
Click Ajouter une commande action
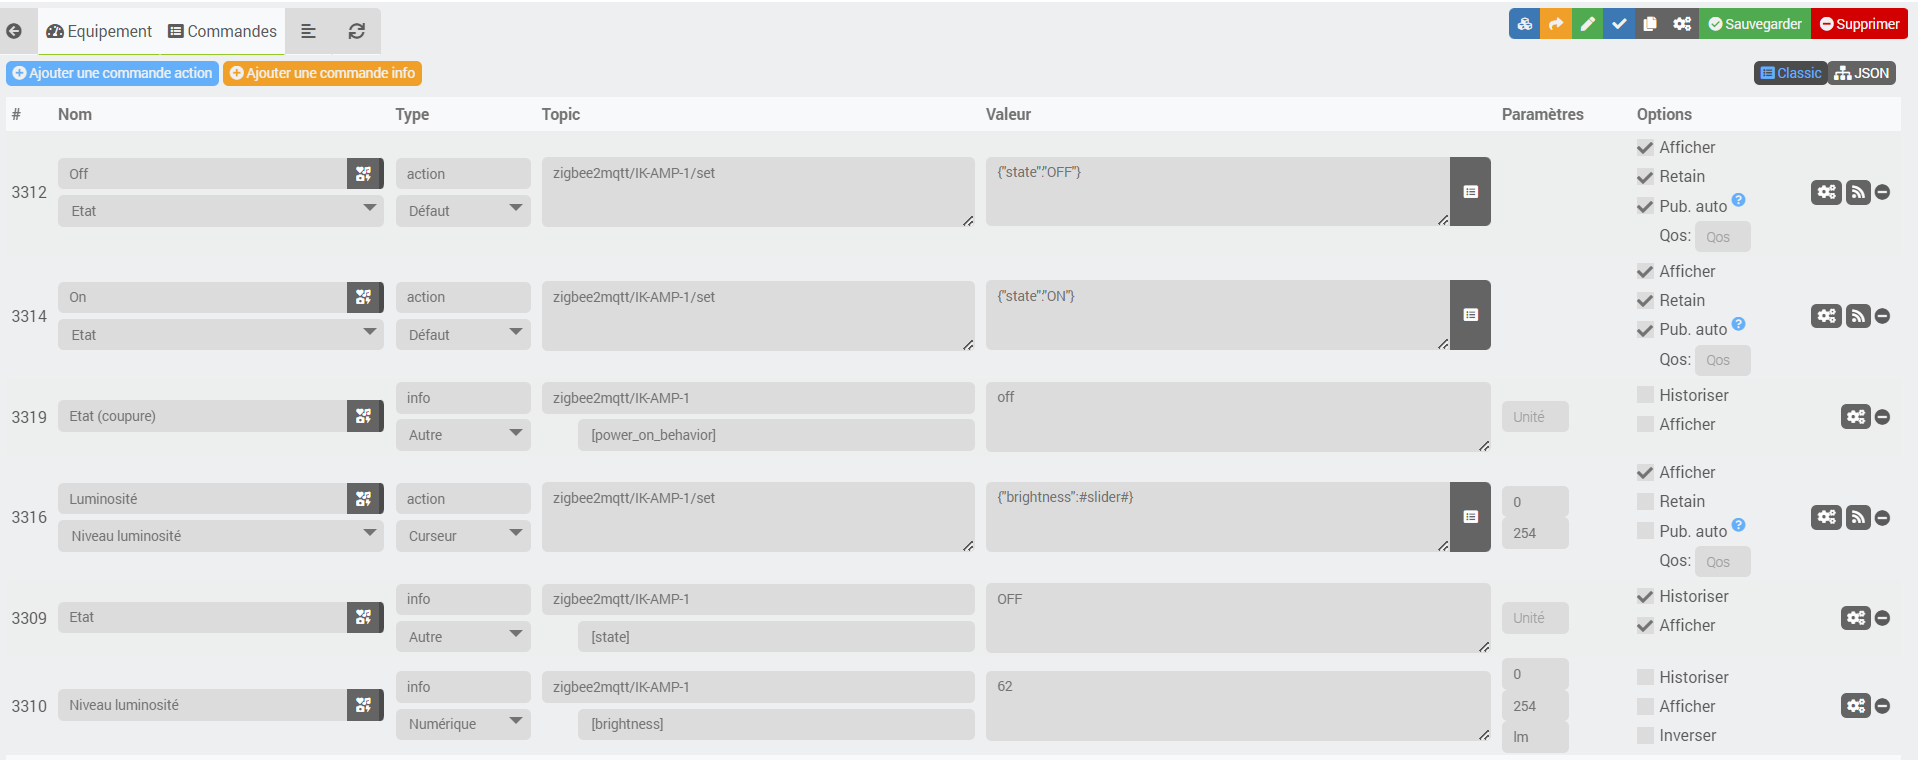click(112, 73)
